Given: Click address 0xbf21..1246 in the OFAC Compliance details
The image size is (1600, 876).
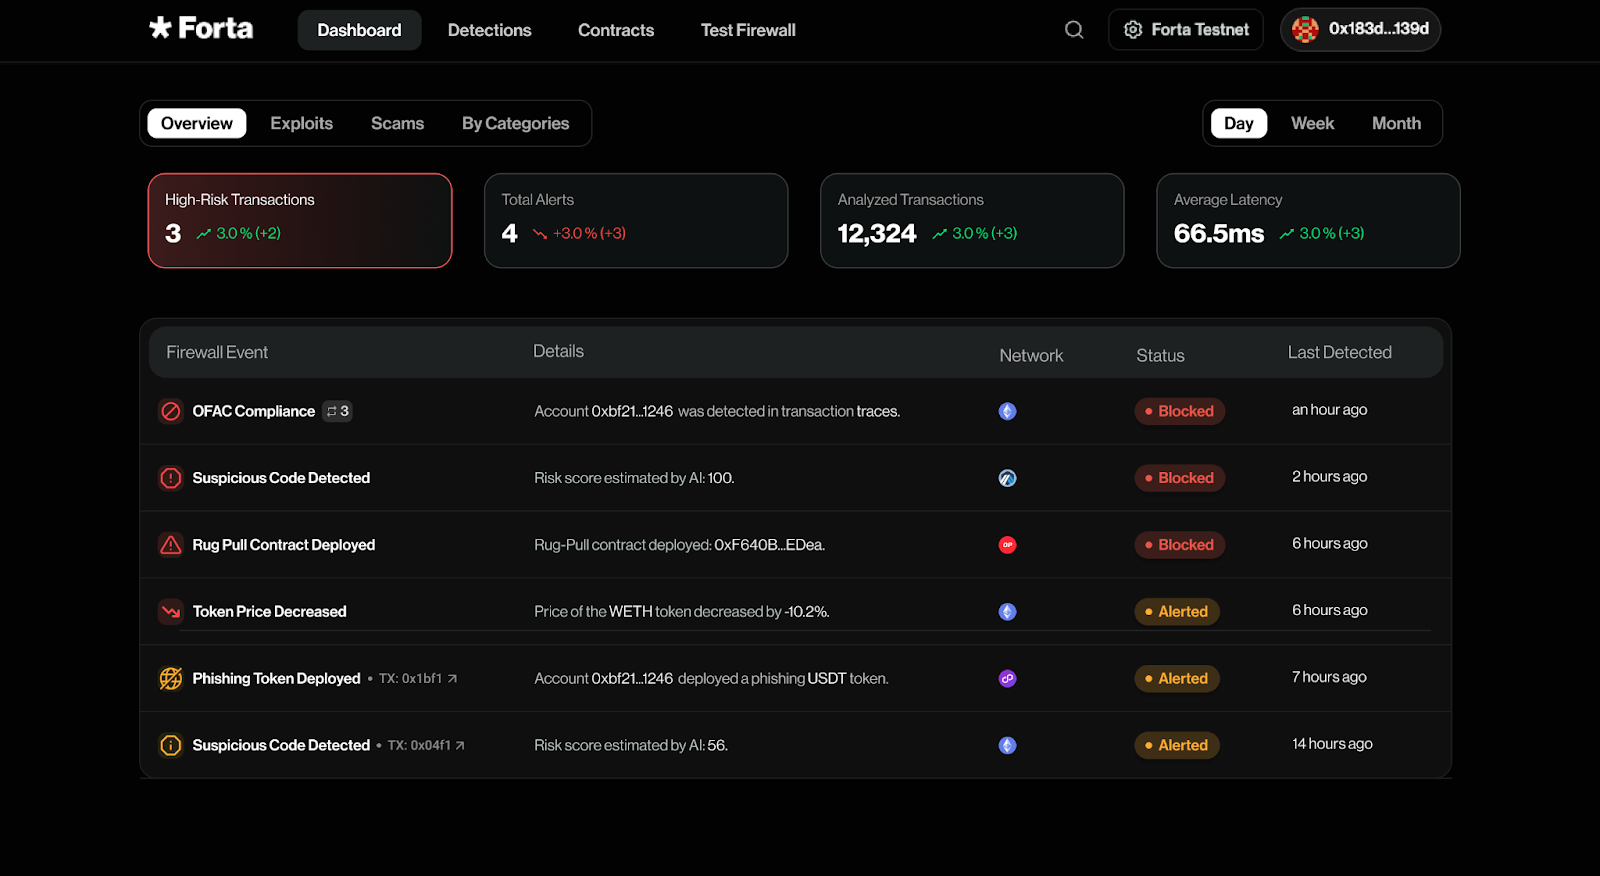Looking at the screenshot, I should point(632,411).
